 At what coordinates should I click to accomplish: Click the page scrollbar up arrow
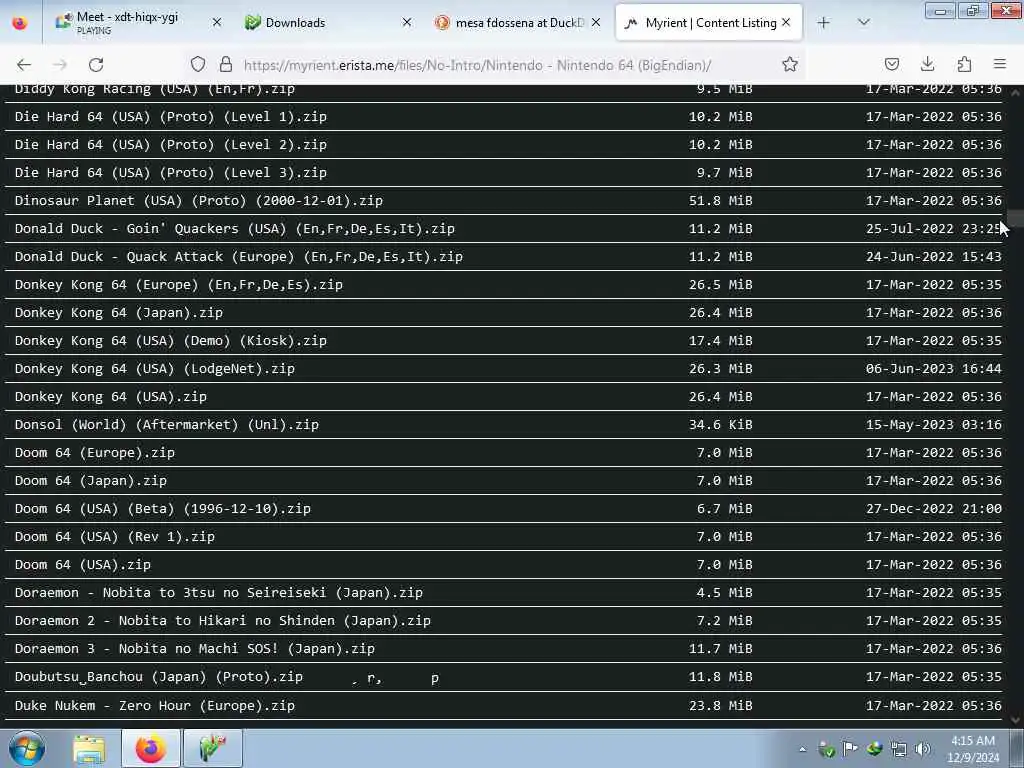[1016, 93]
